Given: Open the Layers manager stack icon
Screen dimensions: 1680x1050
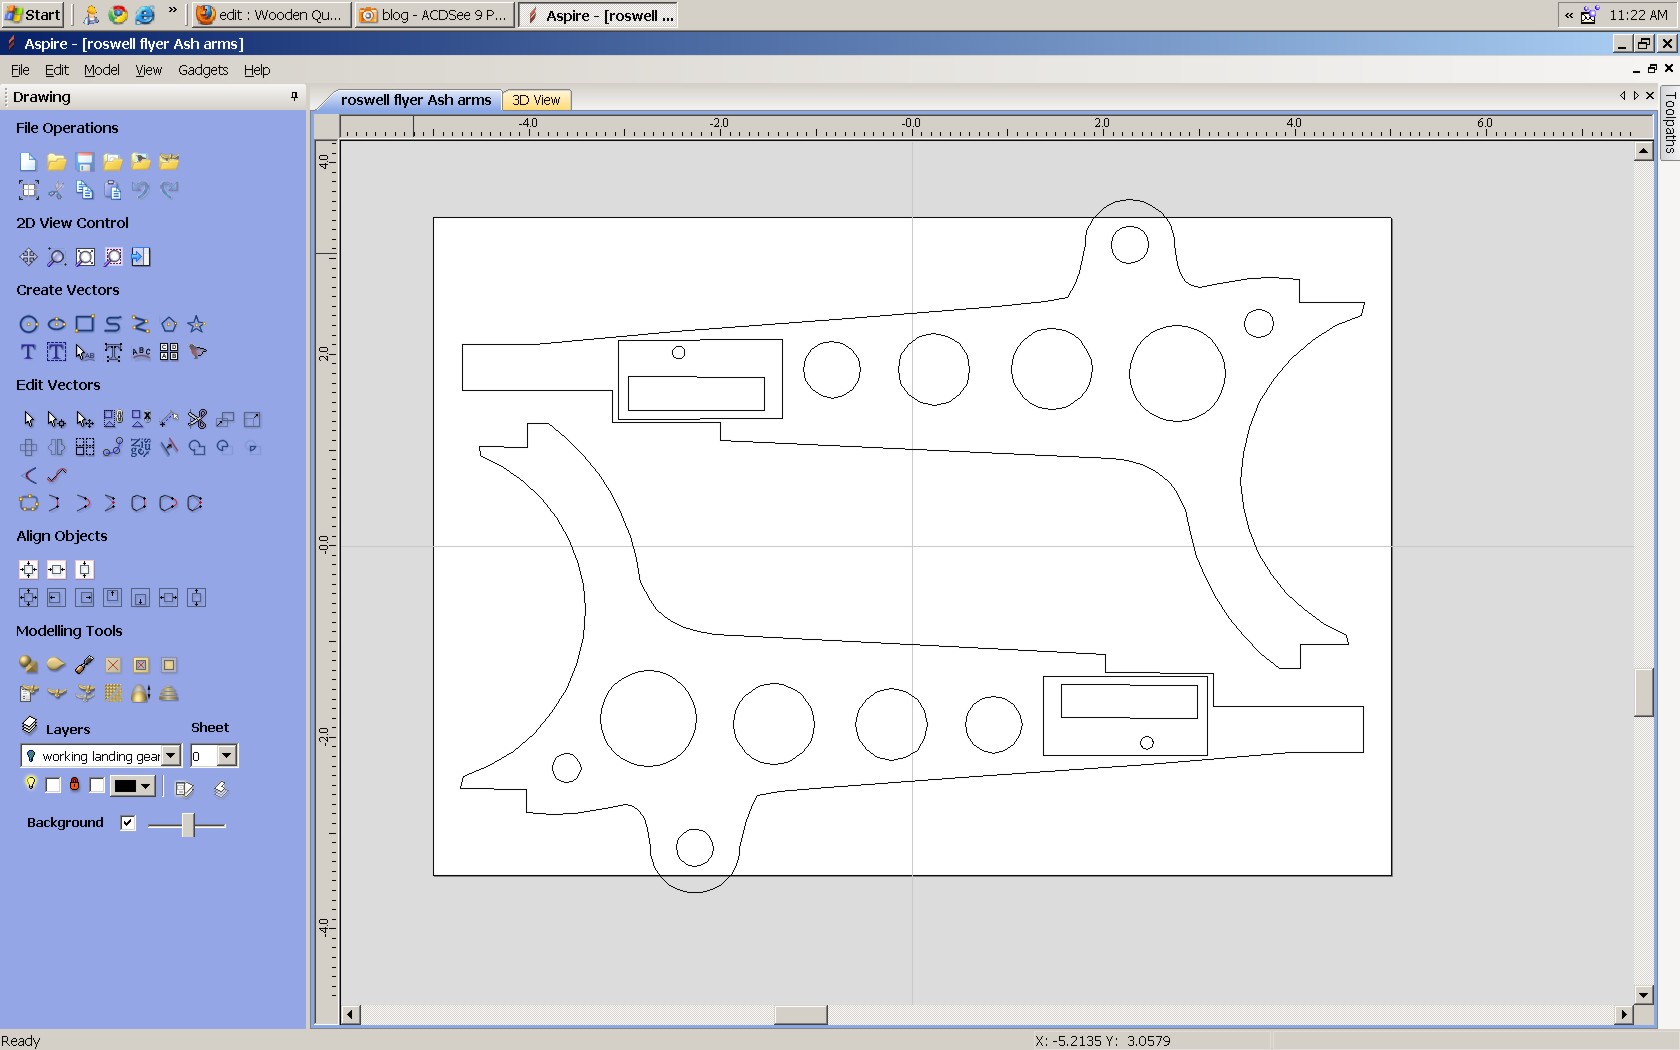Looking at the screenshot, I should point(29,727).
